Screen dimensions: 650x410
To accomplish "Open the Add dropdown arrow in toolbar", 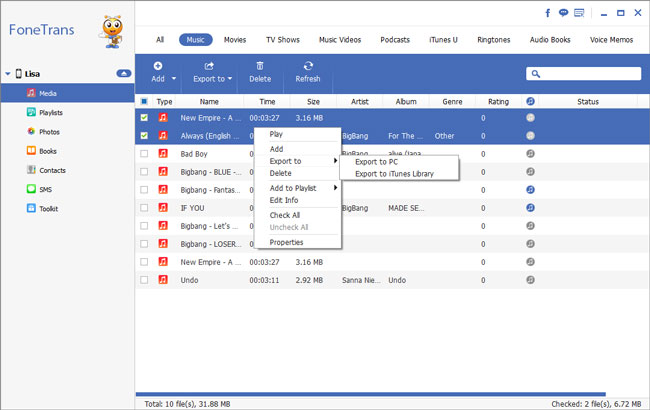I will click(174, 78).
